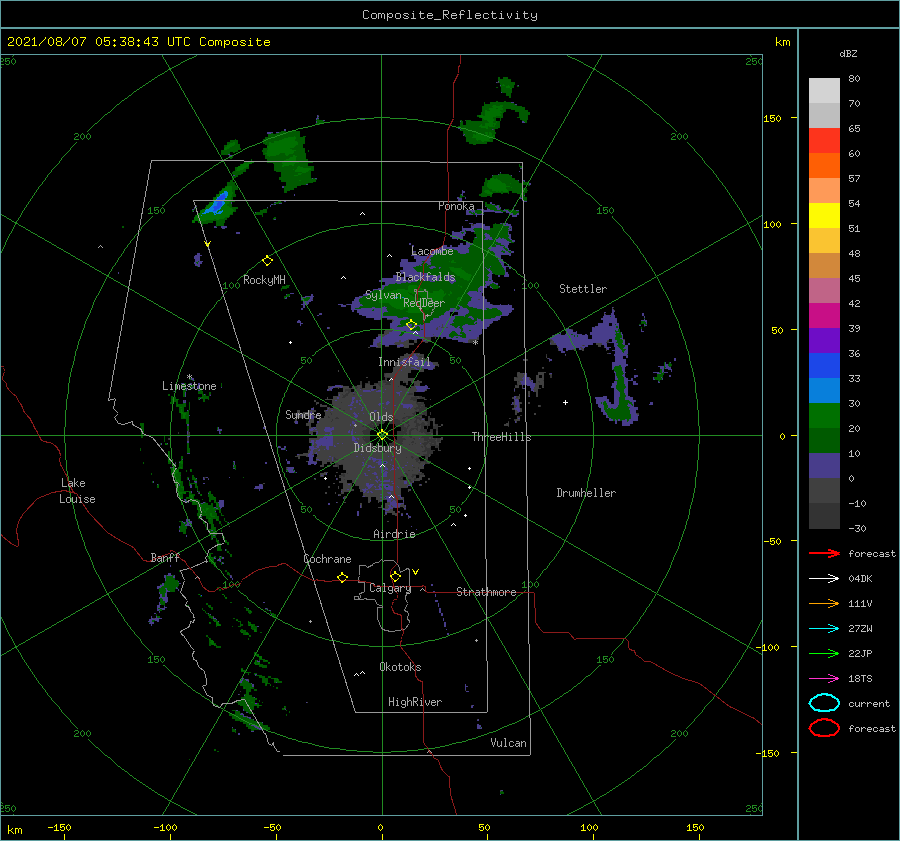Viewport: 900px width, 841px height.
Task: Click the slate purple 10 dBZ swatch
Action: 824,466
